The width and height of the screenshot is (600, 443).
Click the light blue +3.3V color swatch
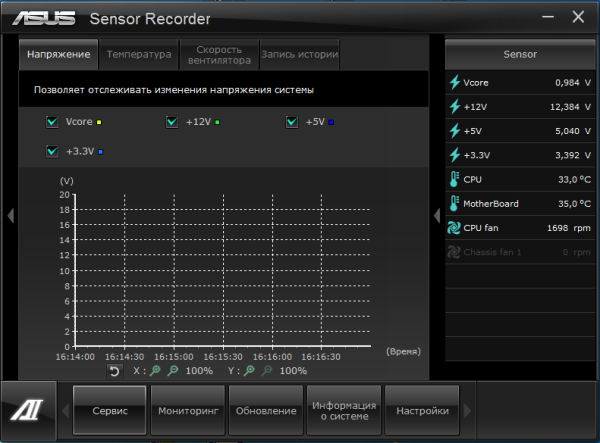tap(101, 152)
